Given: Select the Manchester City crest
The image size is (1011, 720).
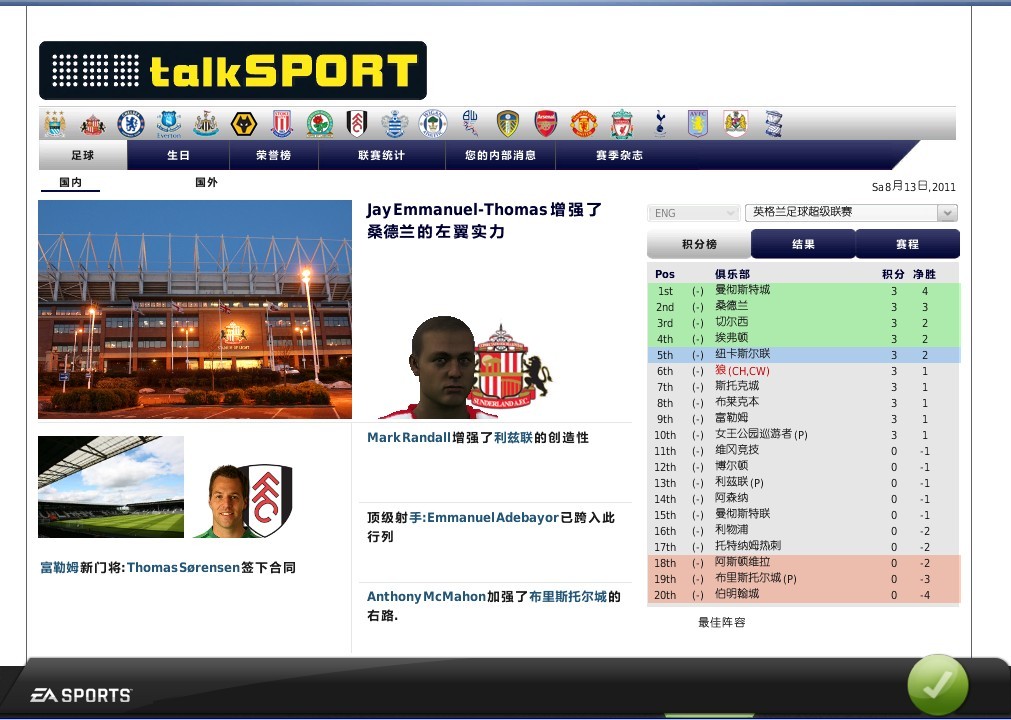Looking at the screenshot, I should [x=55, y=123].
